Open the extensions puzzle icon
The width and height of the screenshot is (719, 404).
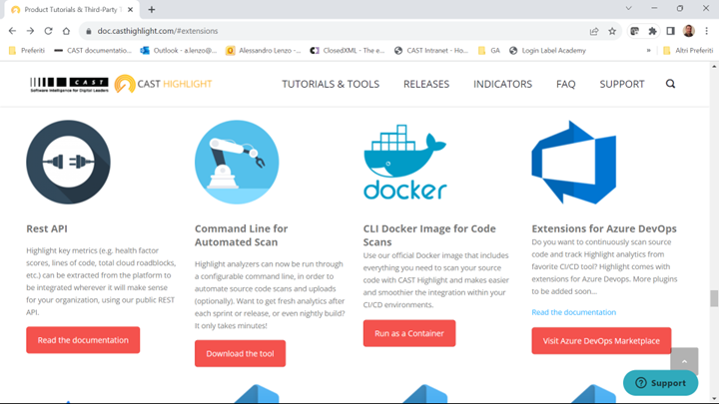(652, 31)
